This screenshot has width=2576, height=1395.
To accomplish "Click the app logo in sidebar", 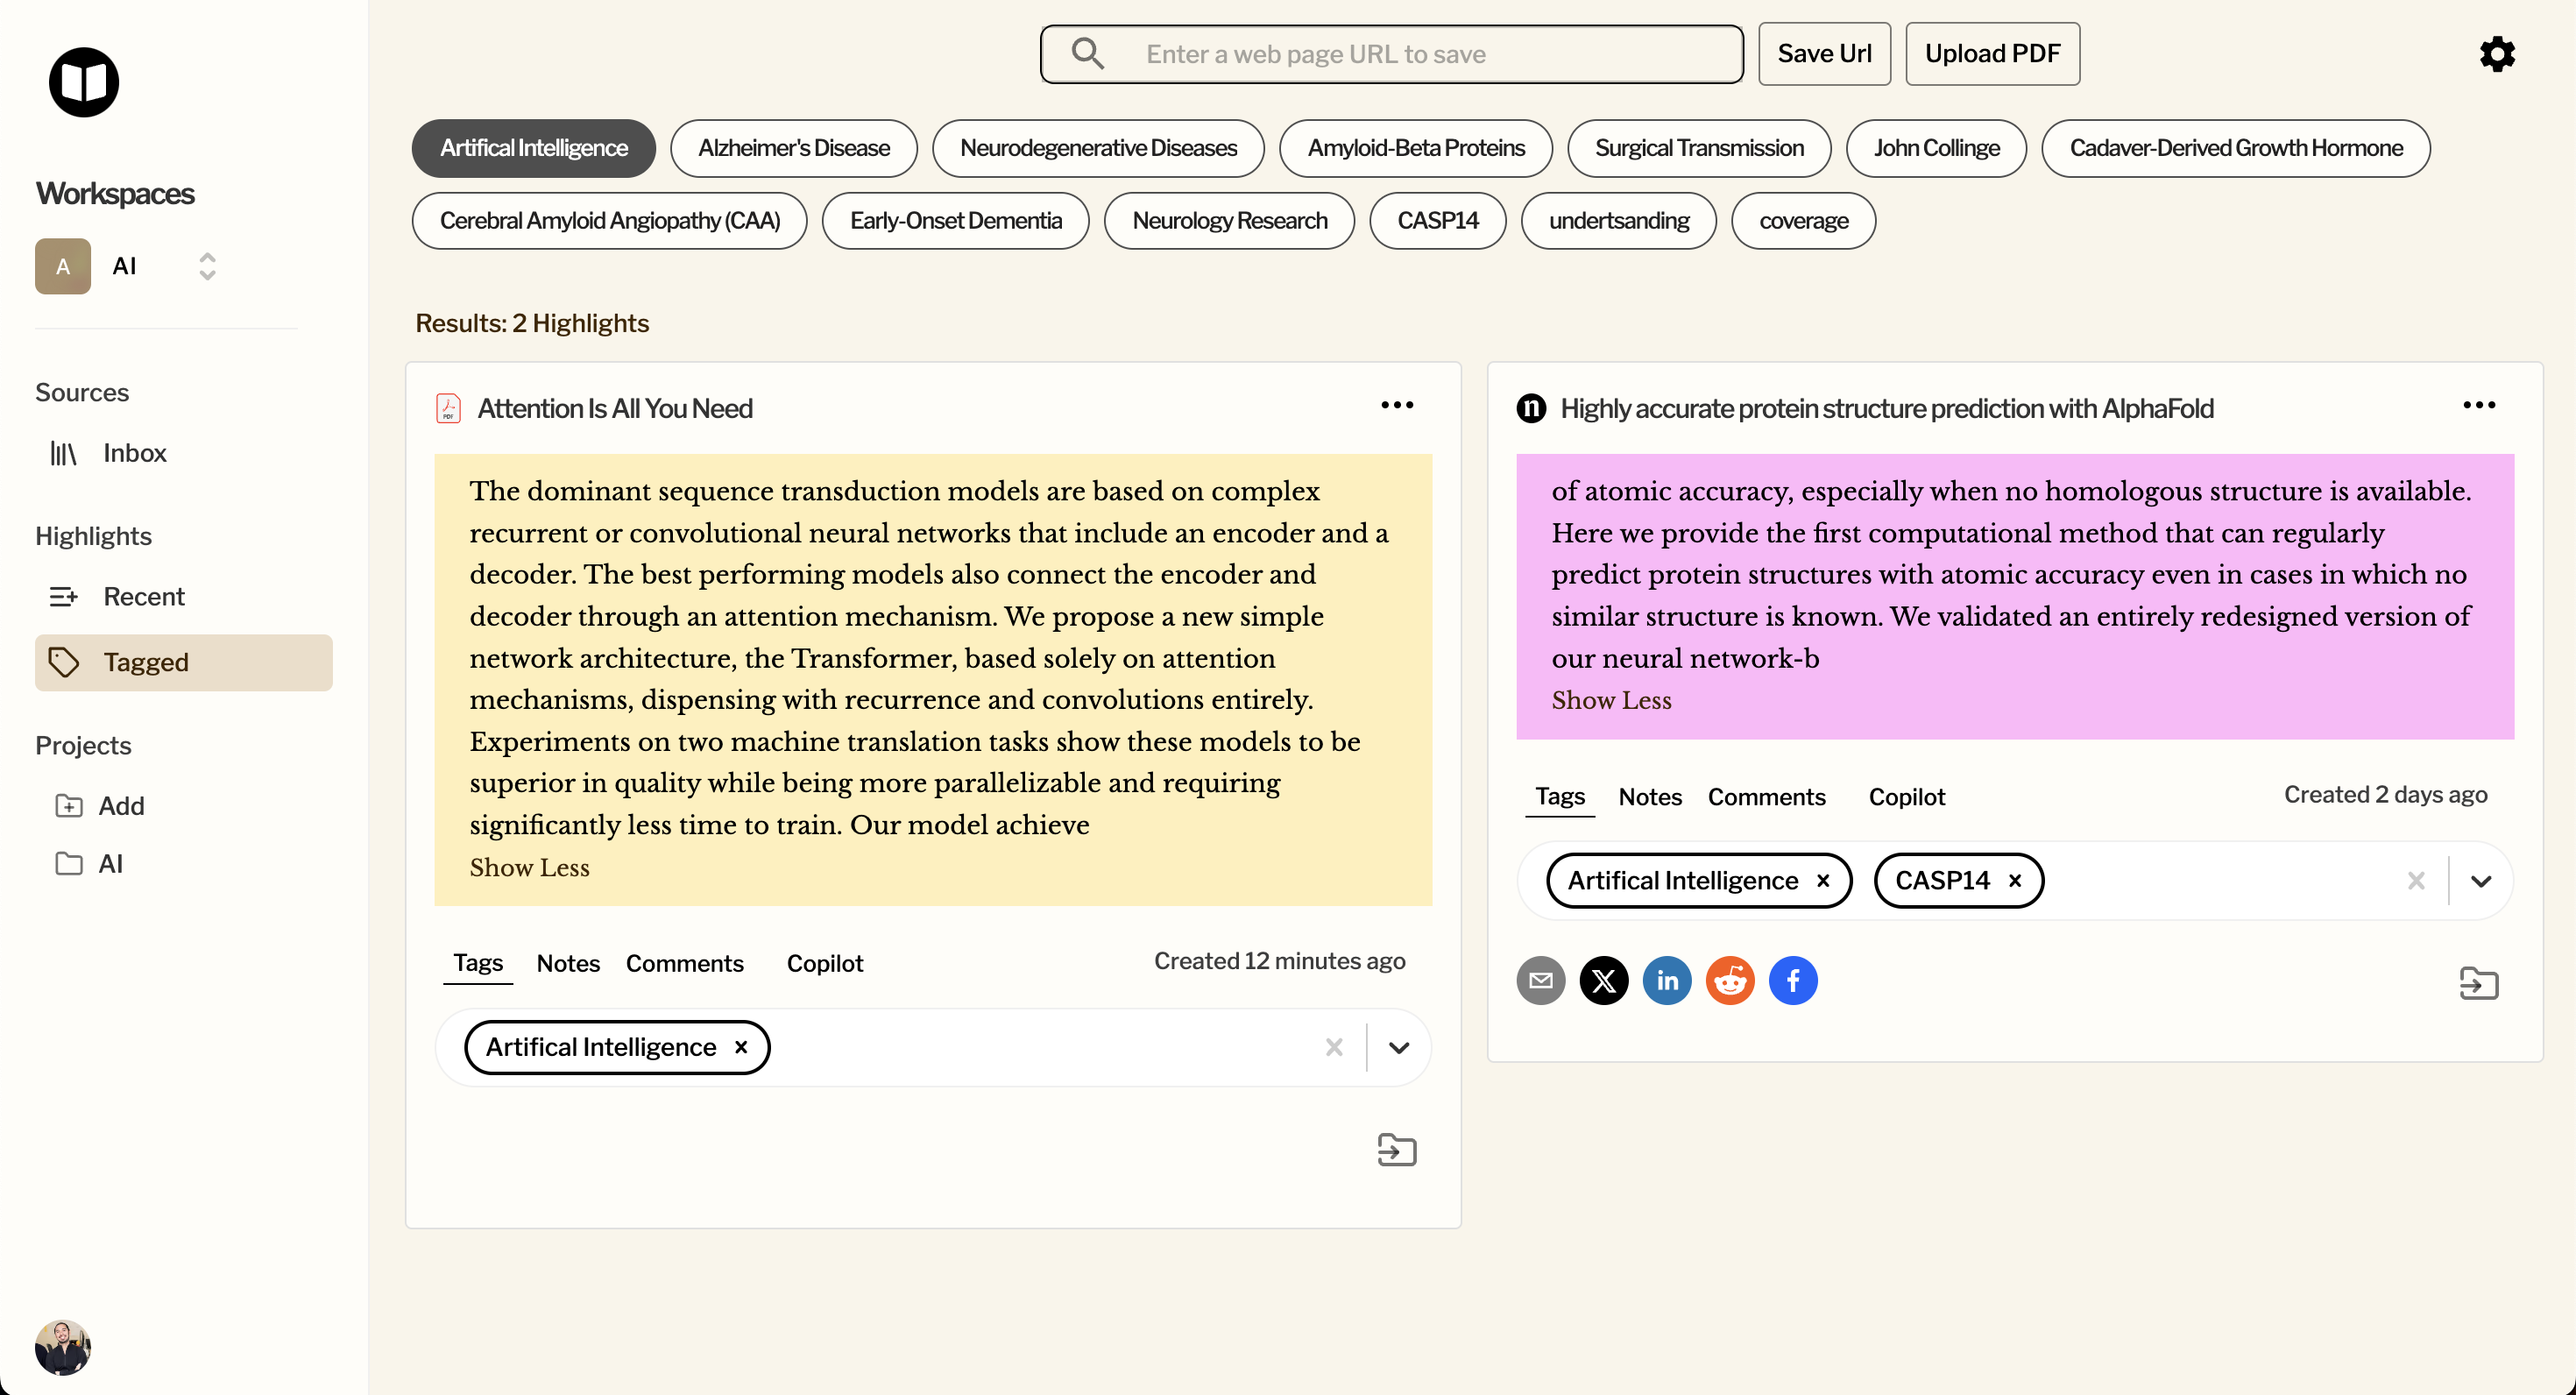I will [84, 82].
